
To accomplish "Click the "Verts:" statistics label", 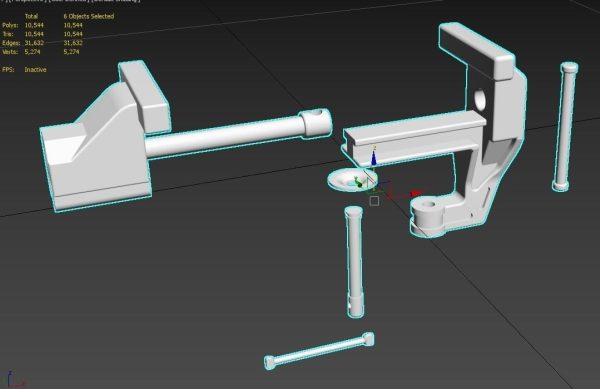I will click(10, 52).
